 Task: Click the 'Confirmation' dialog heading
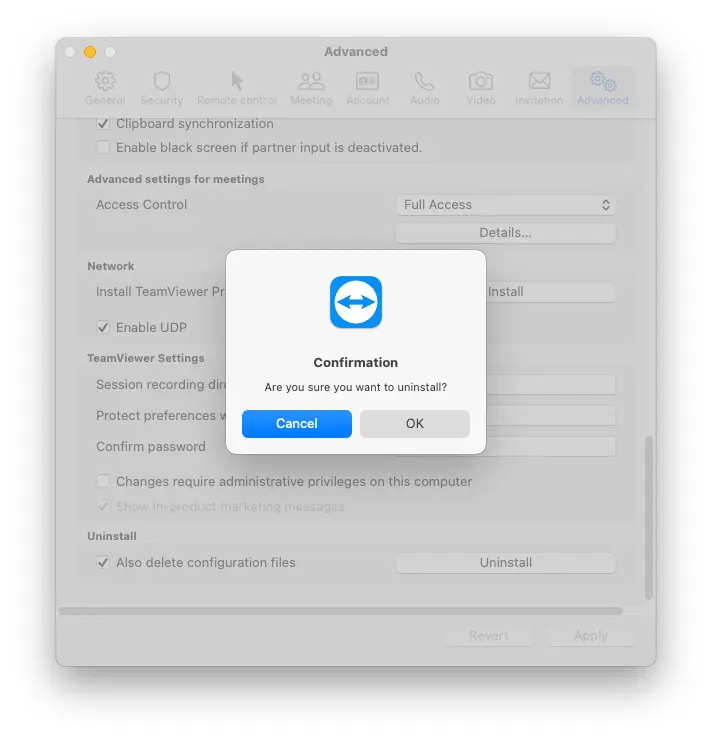(x=356, y=362)
